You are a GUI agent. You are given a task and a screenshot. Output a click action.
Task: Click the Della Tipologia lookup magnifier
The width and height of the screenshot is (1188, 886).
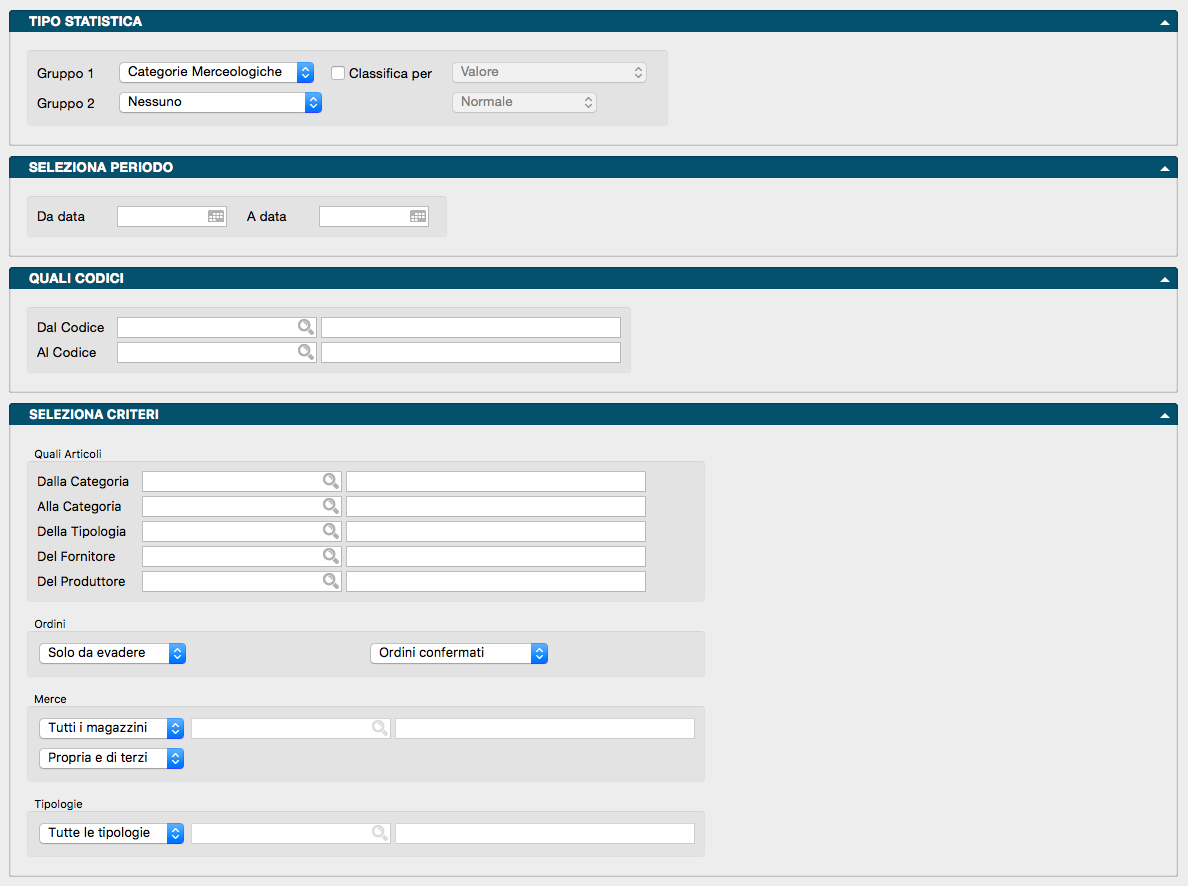tap(330, 531)
